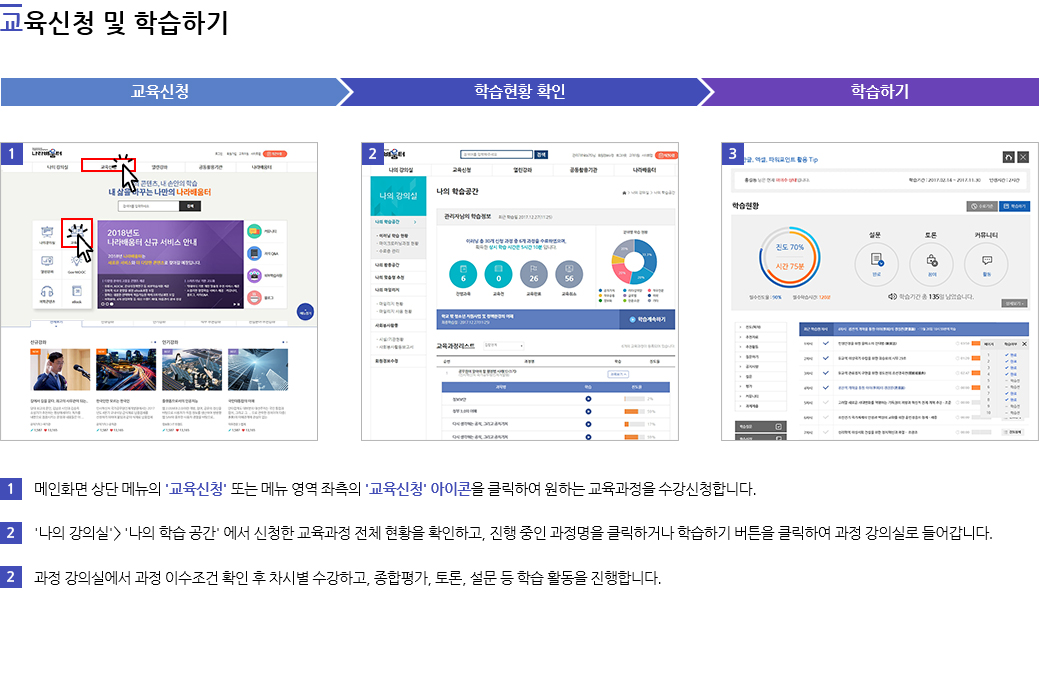
Task: Switch to the 나의 강의실 menu tab
Action: (x=400, y=169)
